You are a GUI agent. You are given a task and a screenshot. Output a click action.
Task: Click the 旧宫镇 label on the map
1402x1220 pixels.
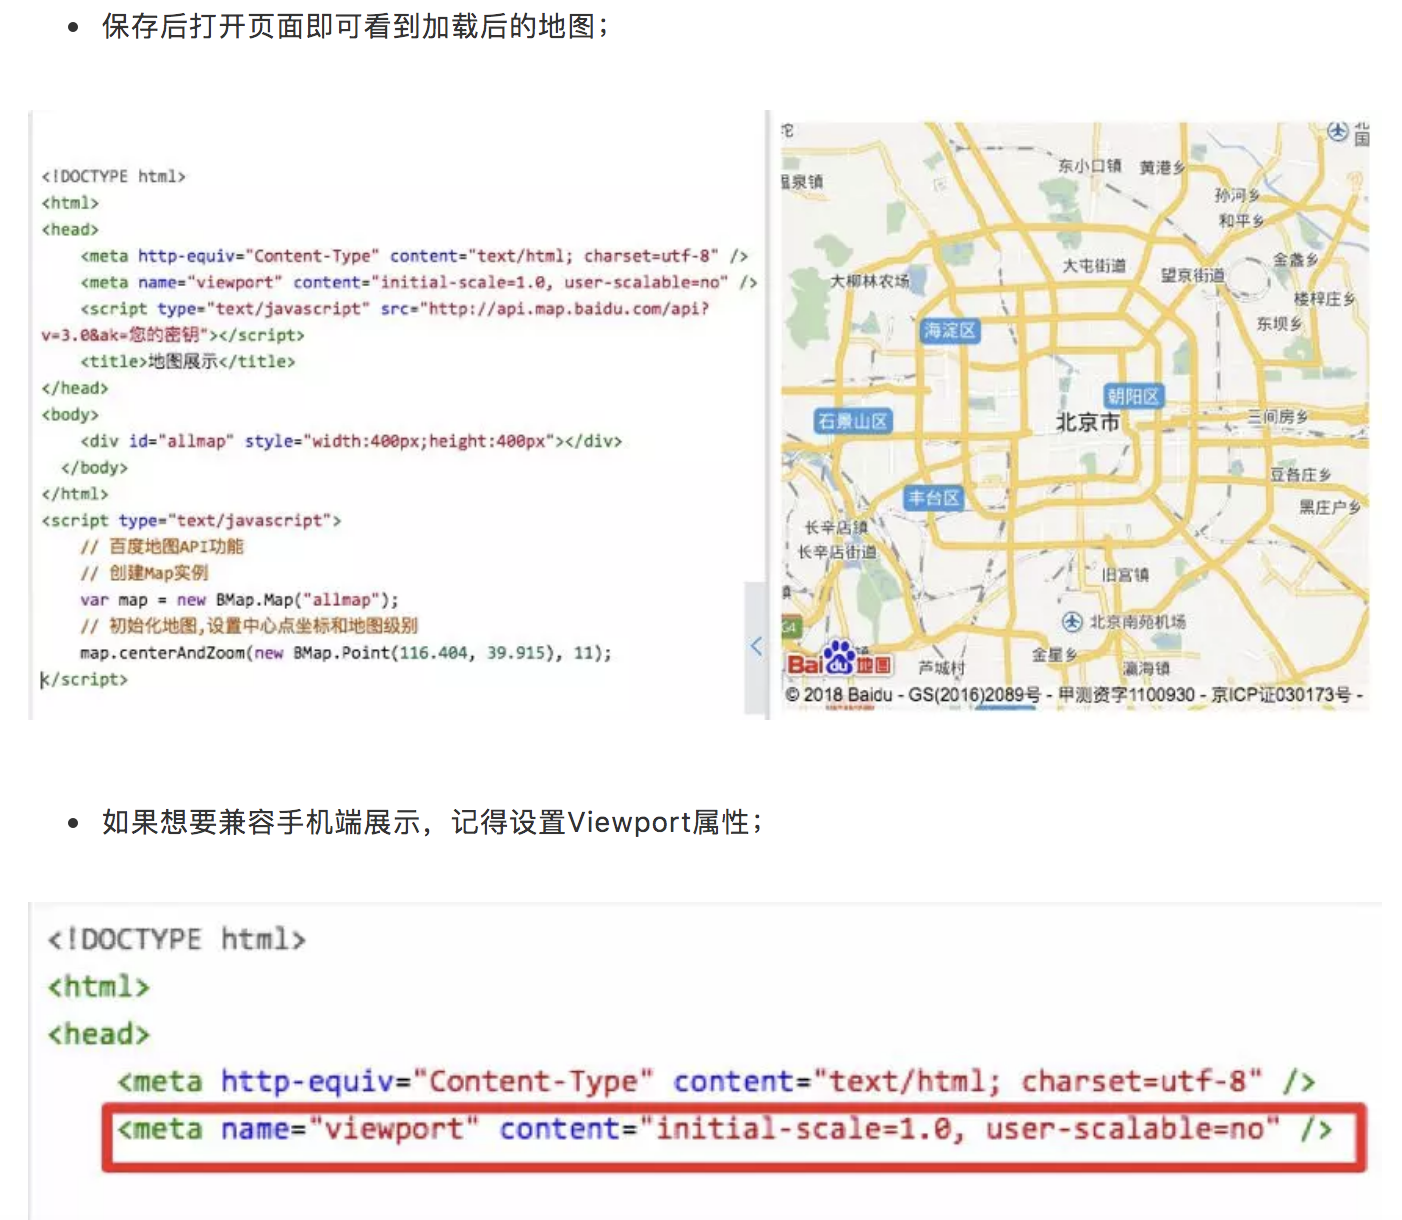coord(1125,575)
